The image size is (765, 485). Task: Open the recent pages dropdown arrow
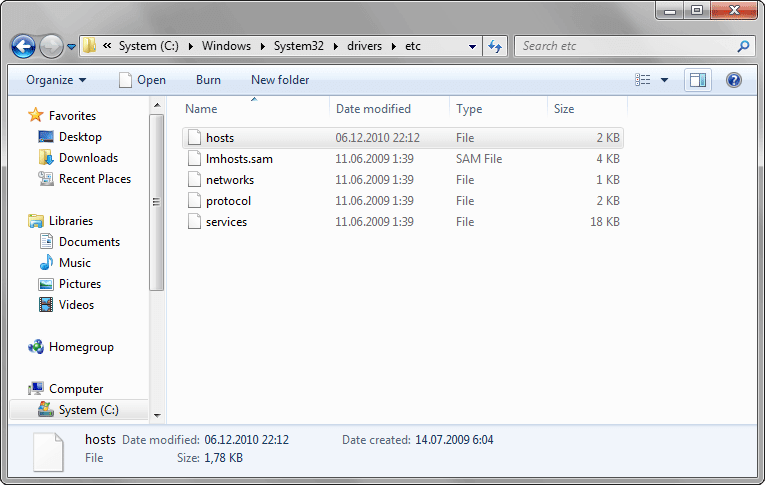click(71, 47)
